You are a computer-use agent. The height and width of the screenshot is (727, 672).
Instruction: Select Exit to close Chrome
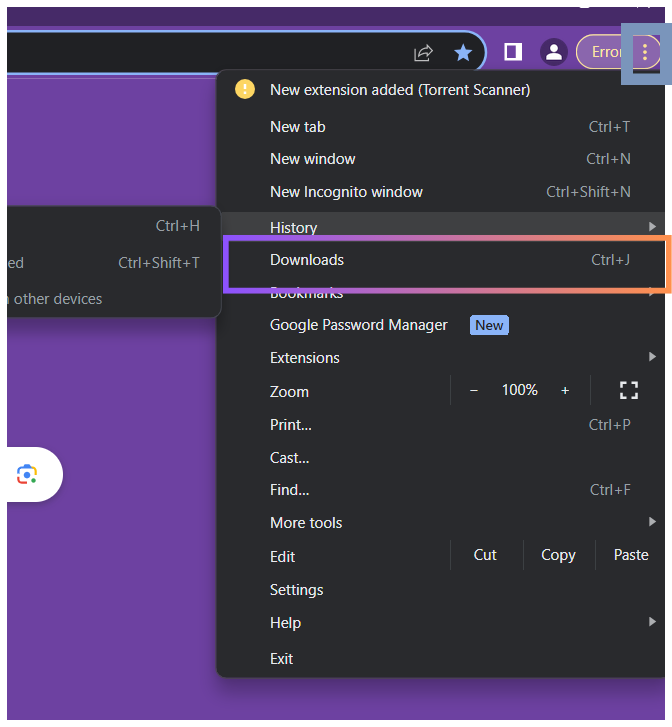441,659
